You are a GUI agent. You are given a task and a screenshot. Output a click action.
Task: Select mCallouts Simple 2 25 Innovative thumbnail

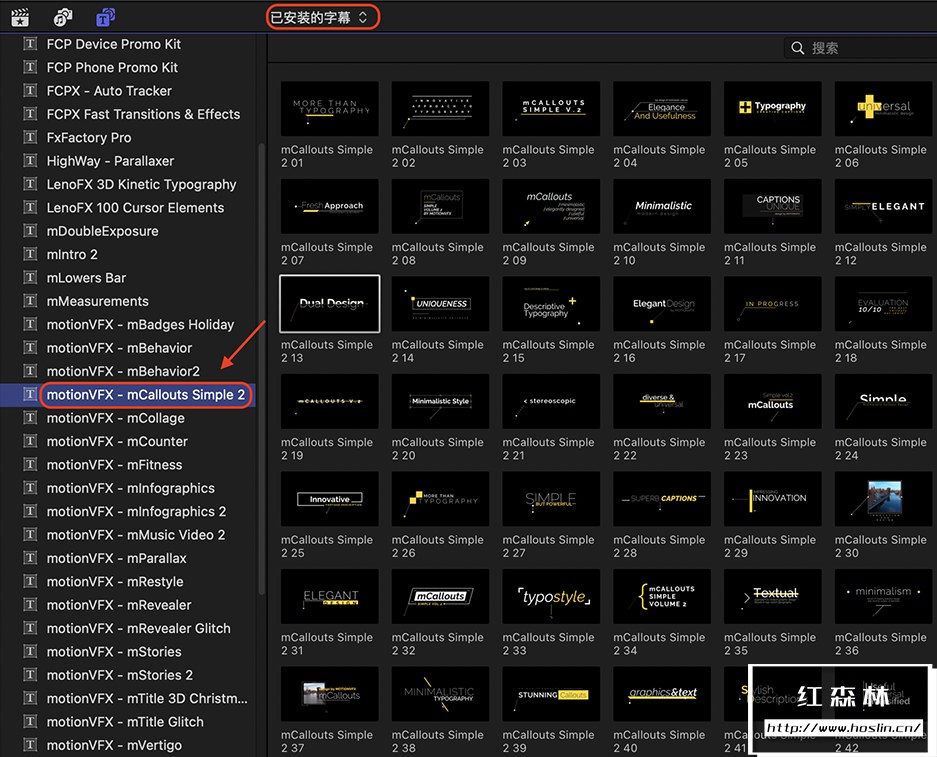pos(329,499)
